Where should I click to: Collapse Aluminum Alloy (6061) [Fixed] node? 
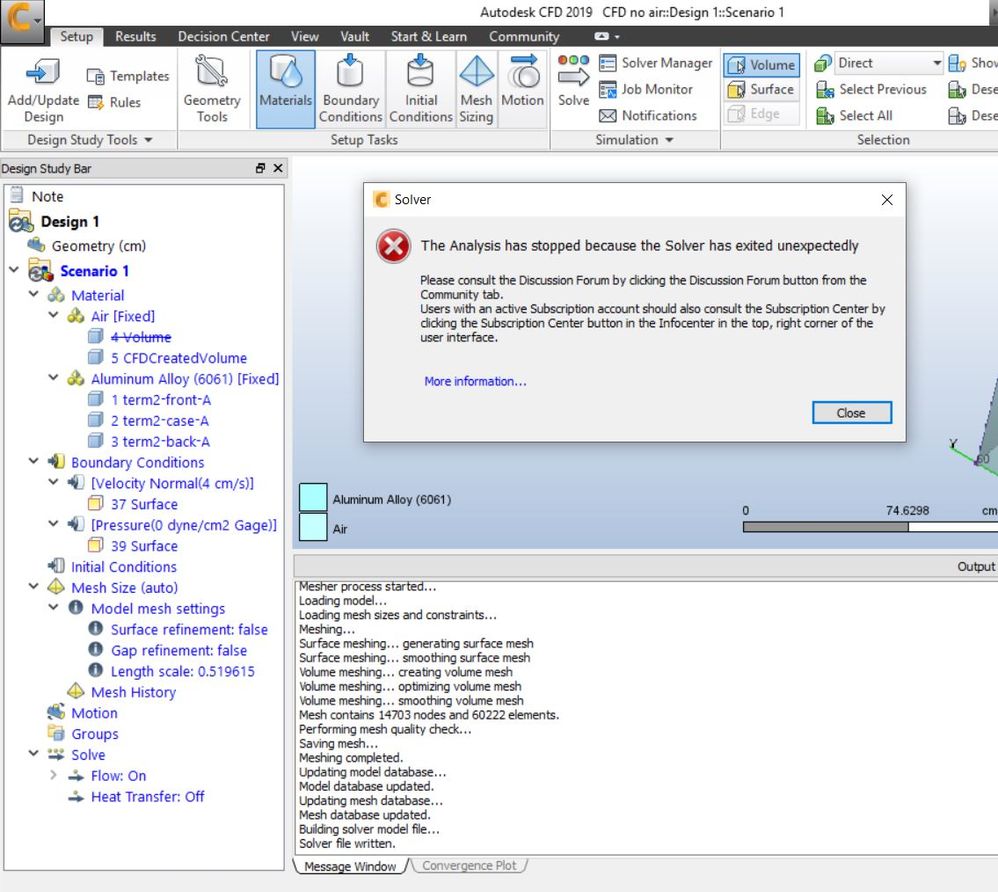pyautogui.click(x=53, y=378)
